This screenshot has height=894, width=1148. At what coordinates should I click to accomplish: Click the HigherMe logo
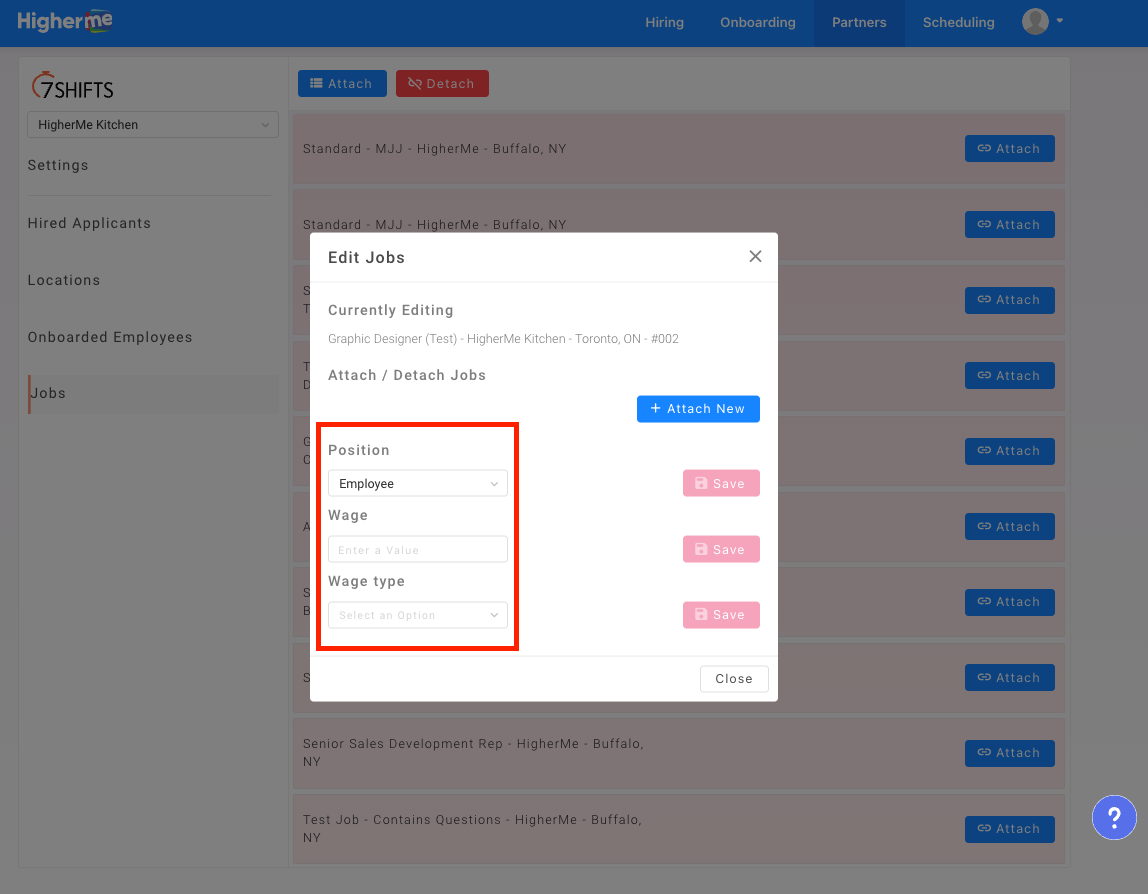pyautogui.click(x=64, y=21)
